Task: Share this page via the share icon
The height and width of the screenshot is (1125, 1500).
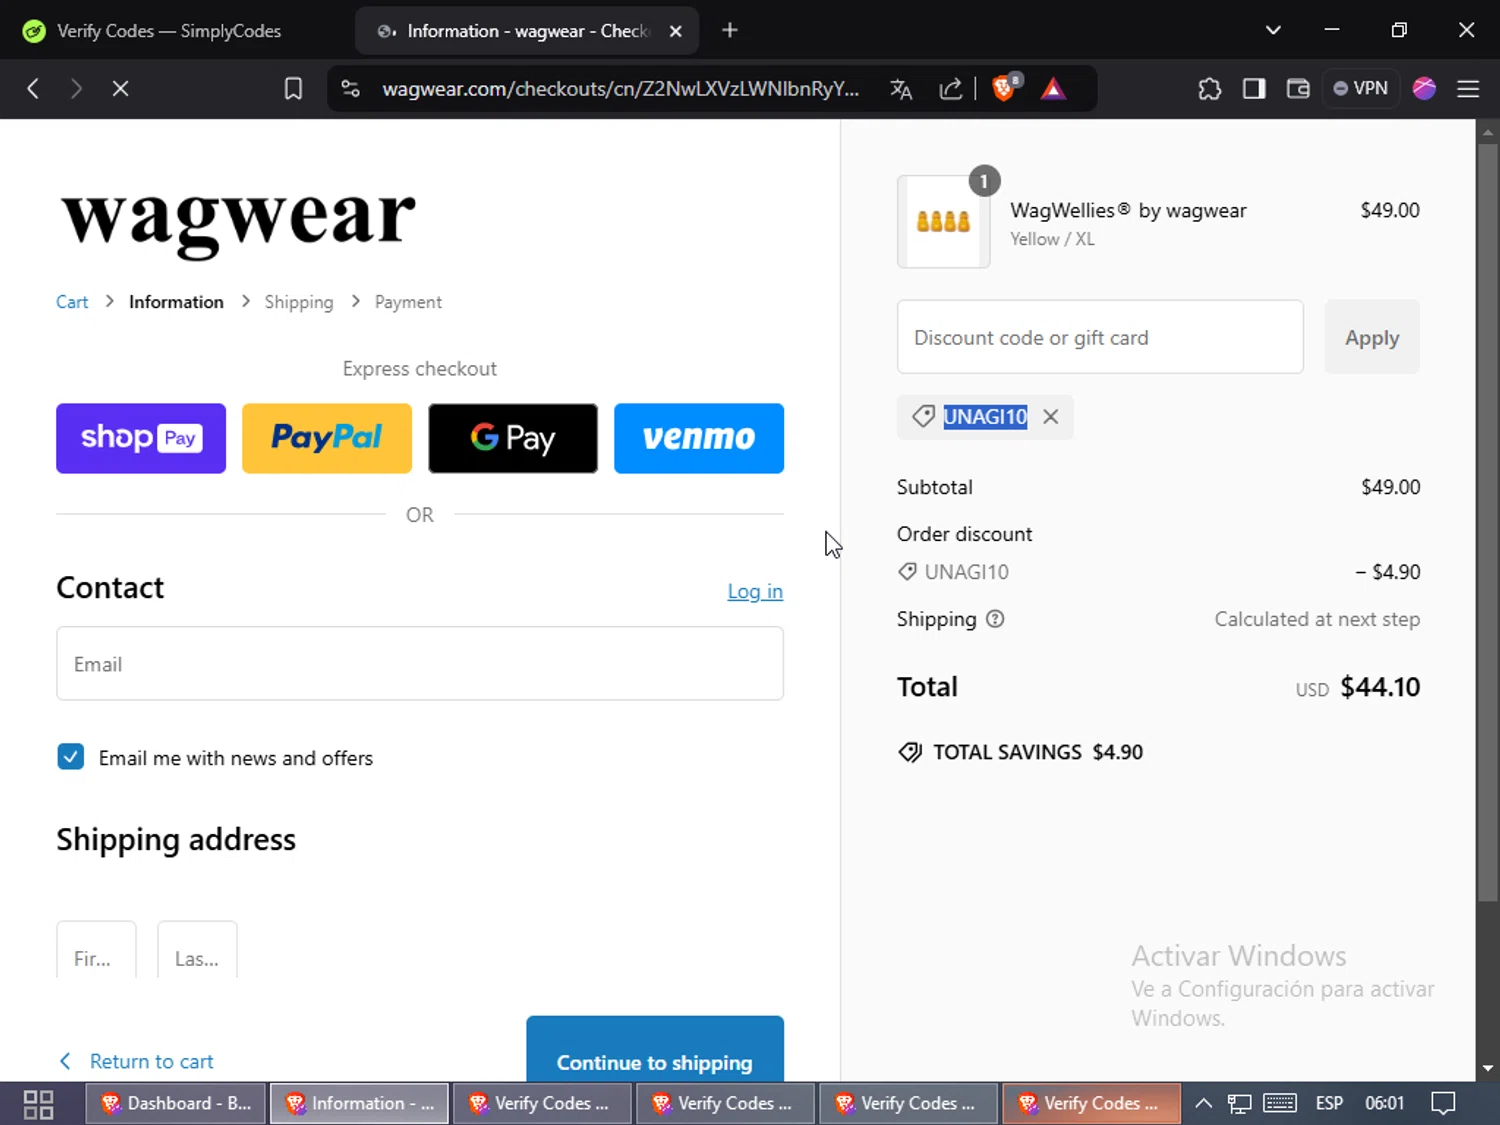Action: (951, 89)
